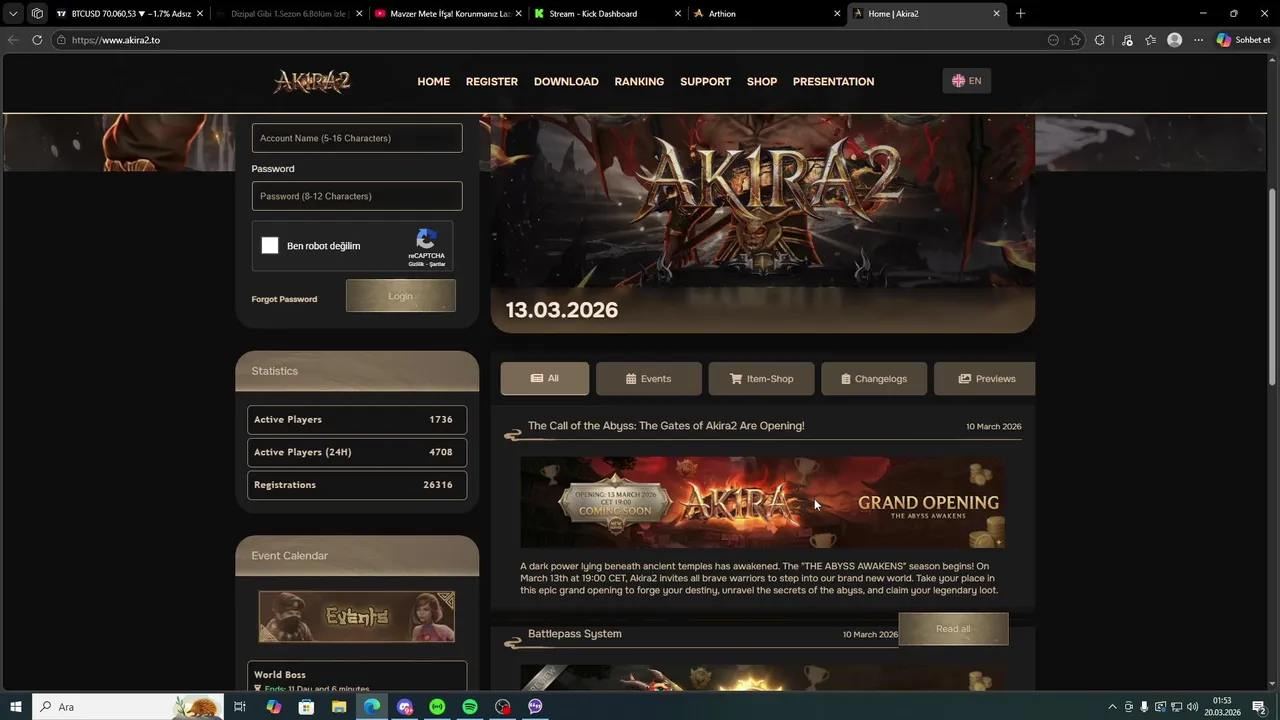The image size is (1280, 720).
Task: Click the browser back arrow
Action: pos(12,40)
